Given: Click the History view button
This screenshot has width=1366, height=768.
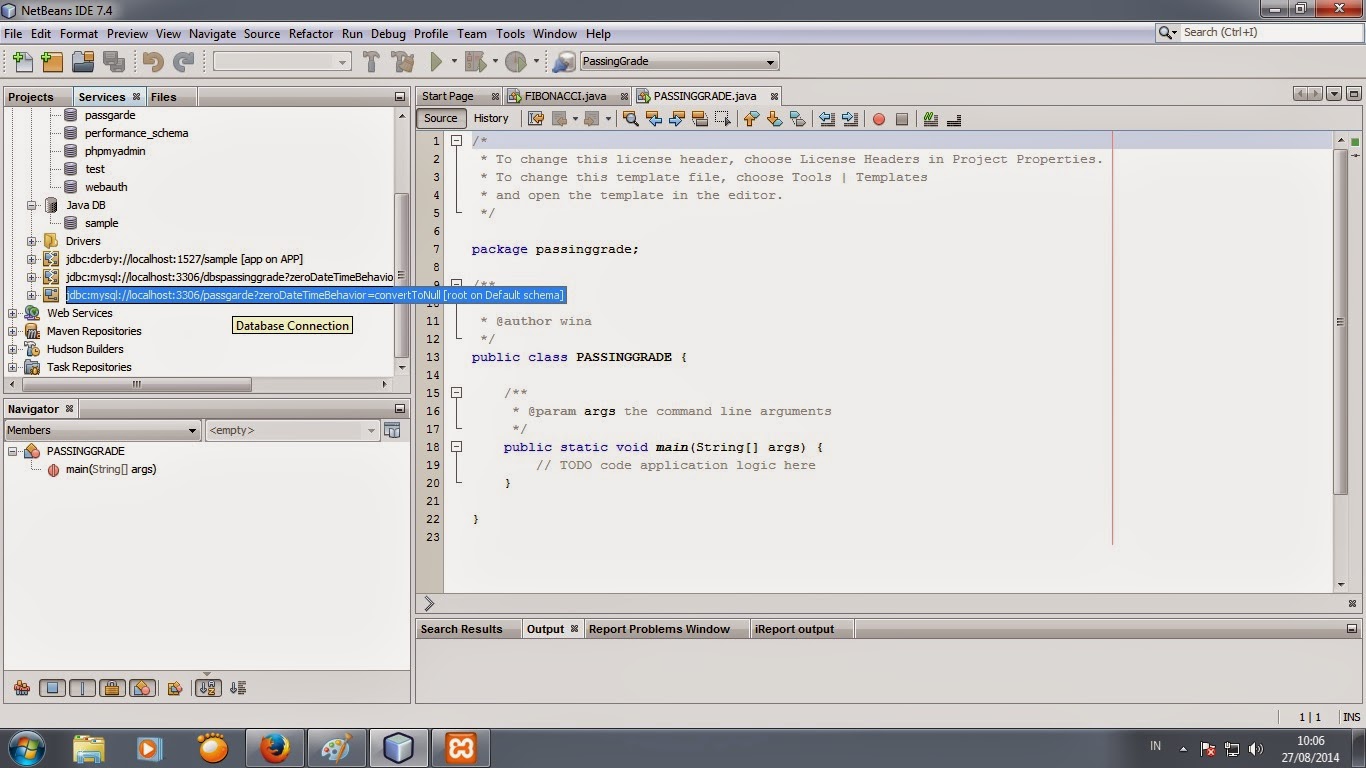Looking at the screenshot, I should pos(491,118).
